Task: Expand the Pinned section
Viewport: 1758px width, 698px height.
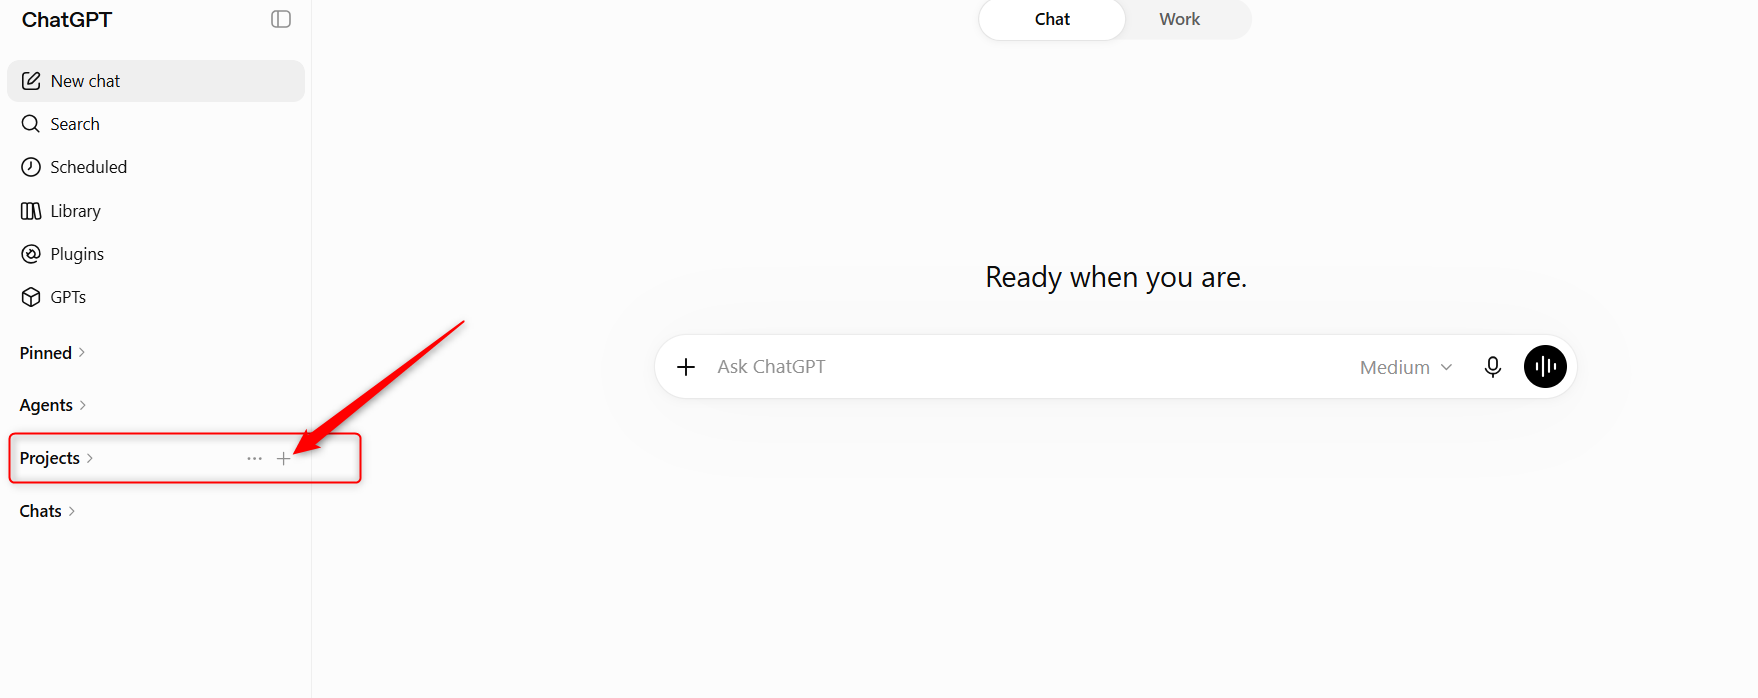Action: [53, 353]
